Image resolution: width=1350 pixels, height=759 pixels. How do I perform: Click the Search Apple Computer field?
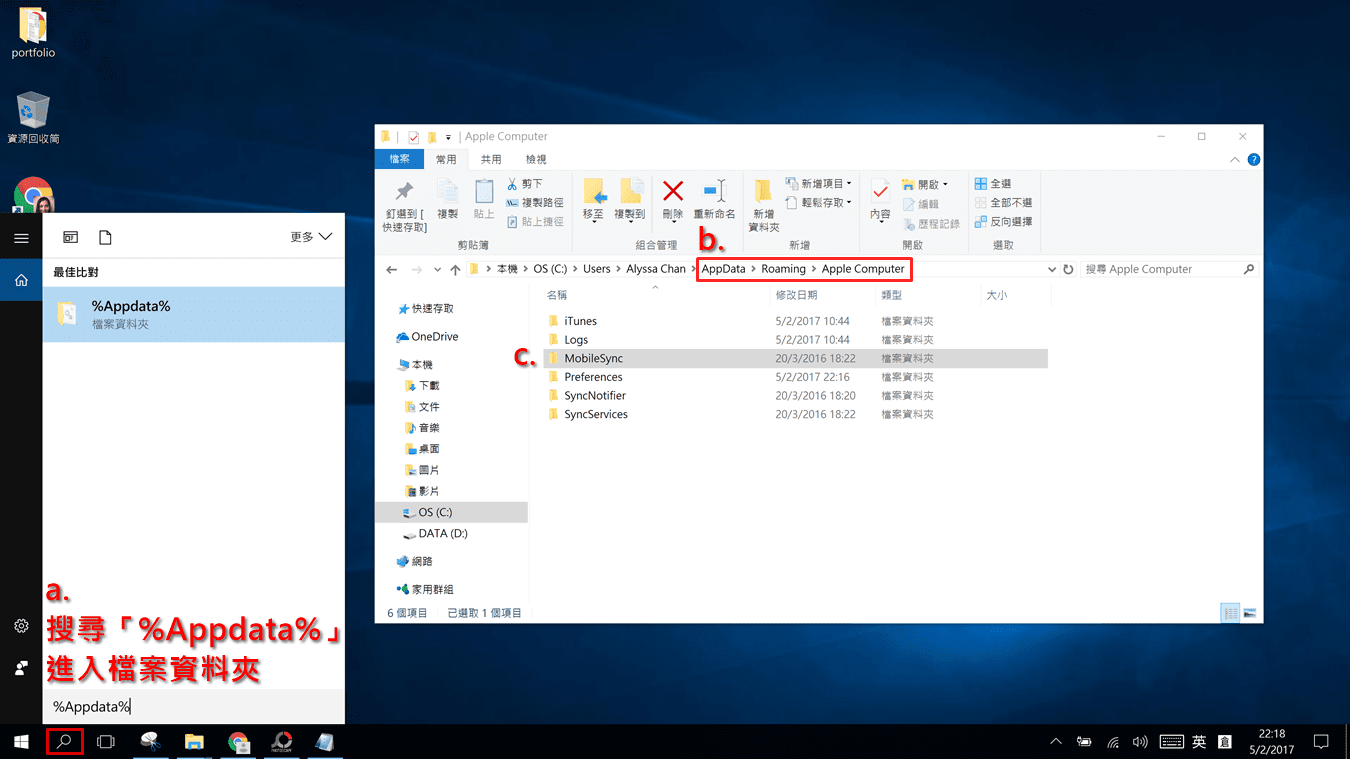[1168, 269]
